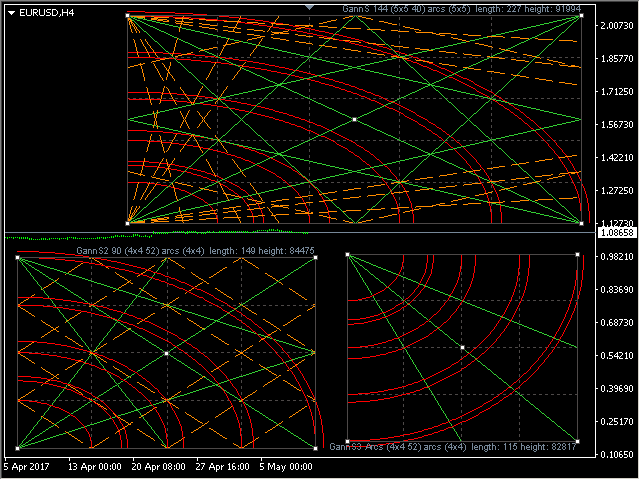Click price axis value 0.54210

617,356
